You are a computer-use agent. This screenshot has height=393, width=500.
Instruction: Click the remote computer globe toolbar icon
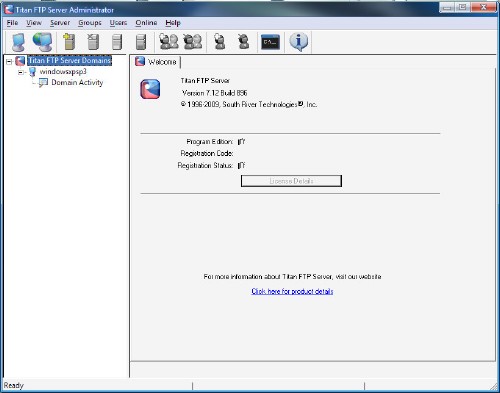42,42
